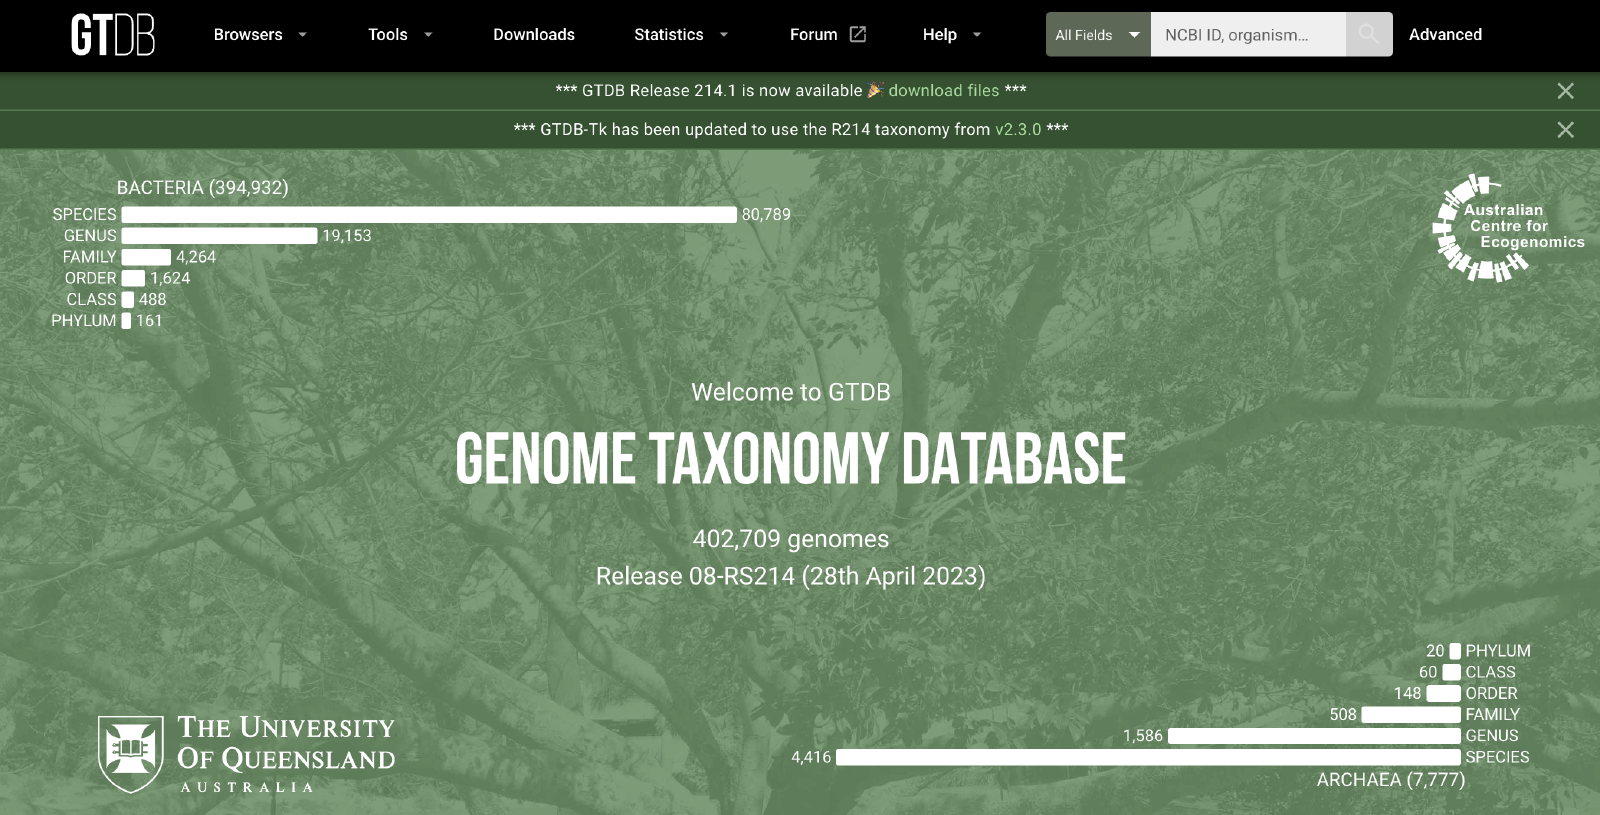Expand the Statistics menu
This screenshot has height=815, width=1600.
680,35
